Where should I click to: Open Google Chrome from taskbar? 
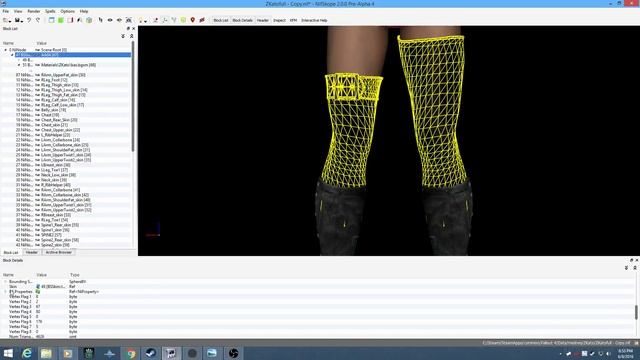pyautogui.click(x=131, y=353)
